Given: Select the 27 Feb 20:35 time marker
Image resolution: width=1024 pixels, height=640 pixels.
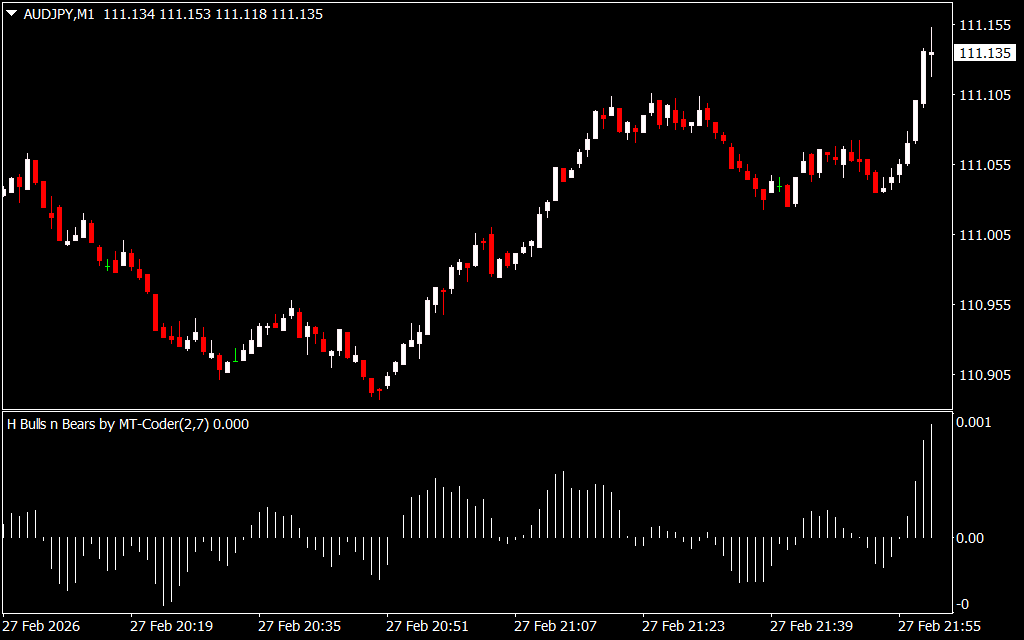Looking at the screenshot, I should tap(299, 626).
